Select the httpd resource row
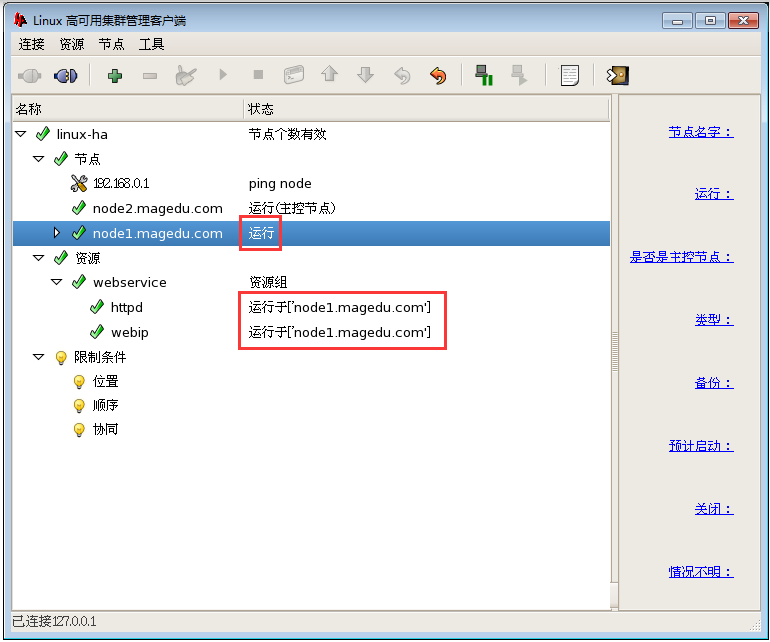 311,307
